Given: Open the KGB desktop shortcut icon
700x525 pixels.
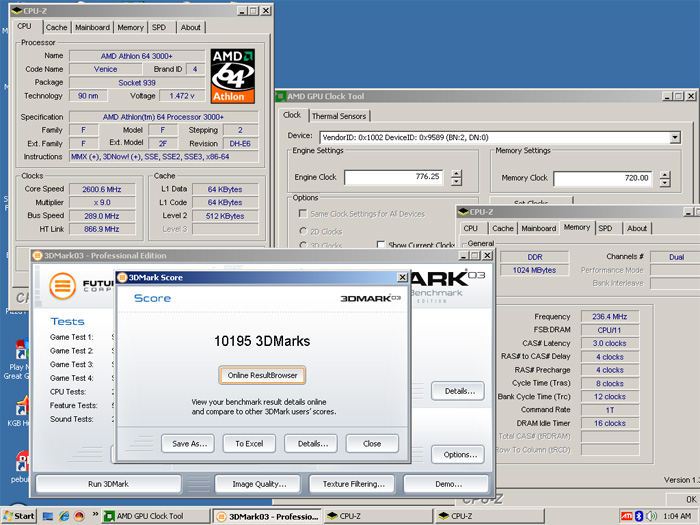Looking at the screenshot, I should 21,408.
